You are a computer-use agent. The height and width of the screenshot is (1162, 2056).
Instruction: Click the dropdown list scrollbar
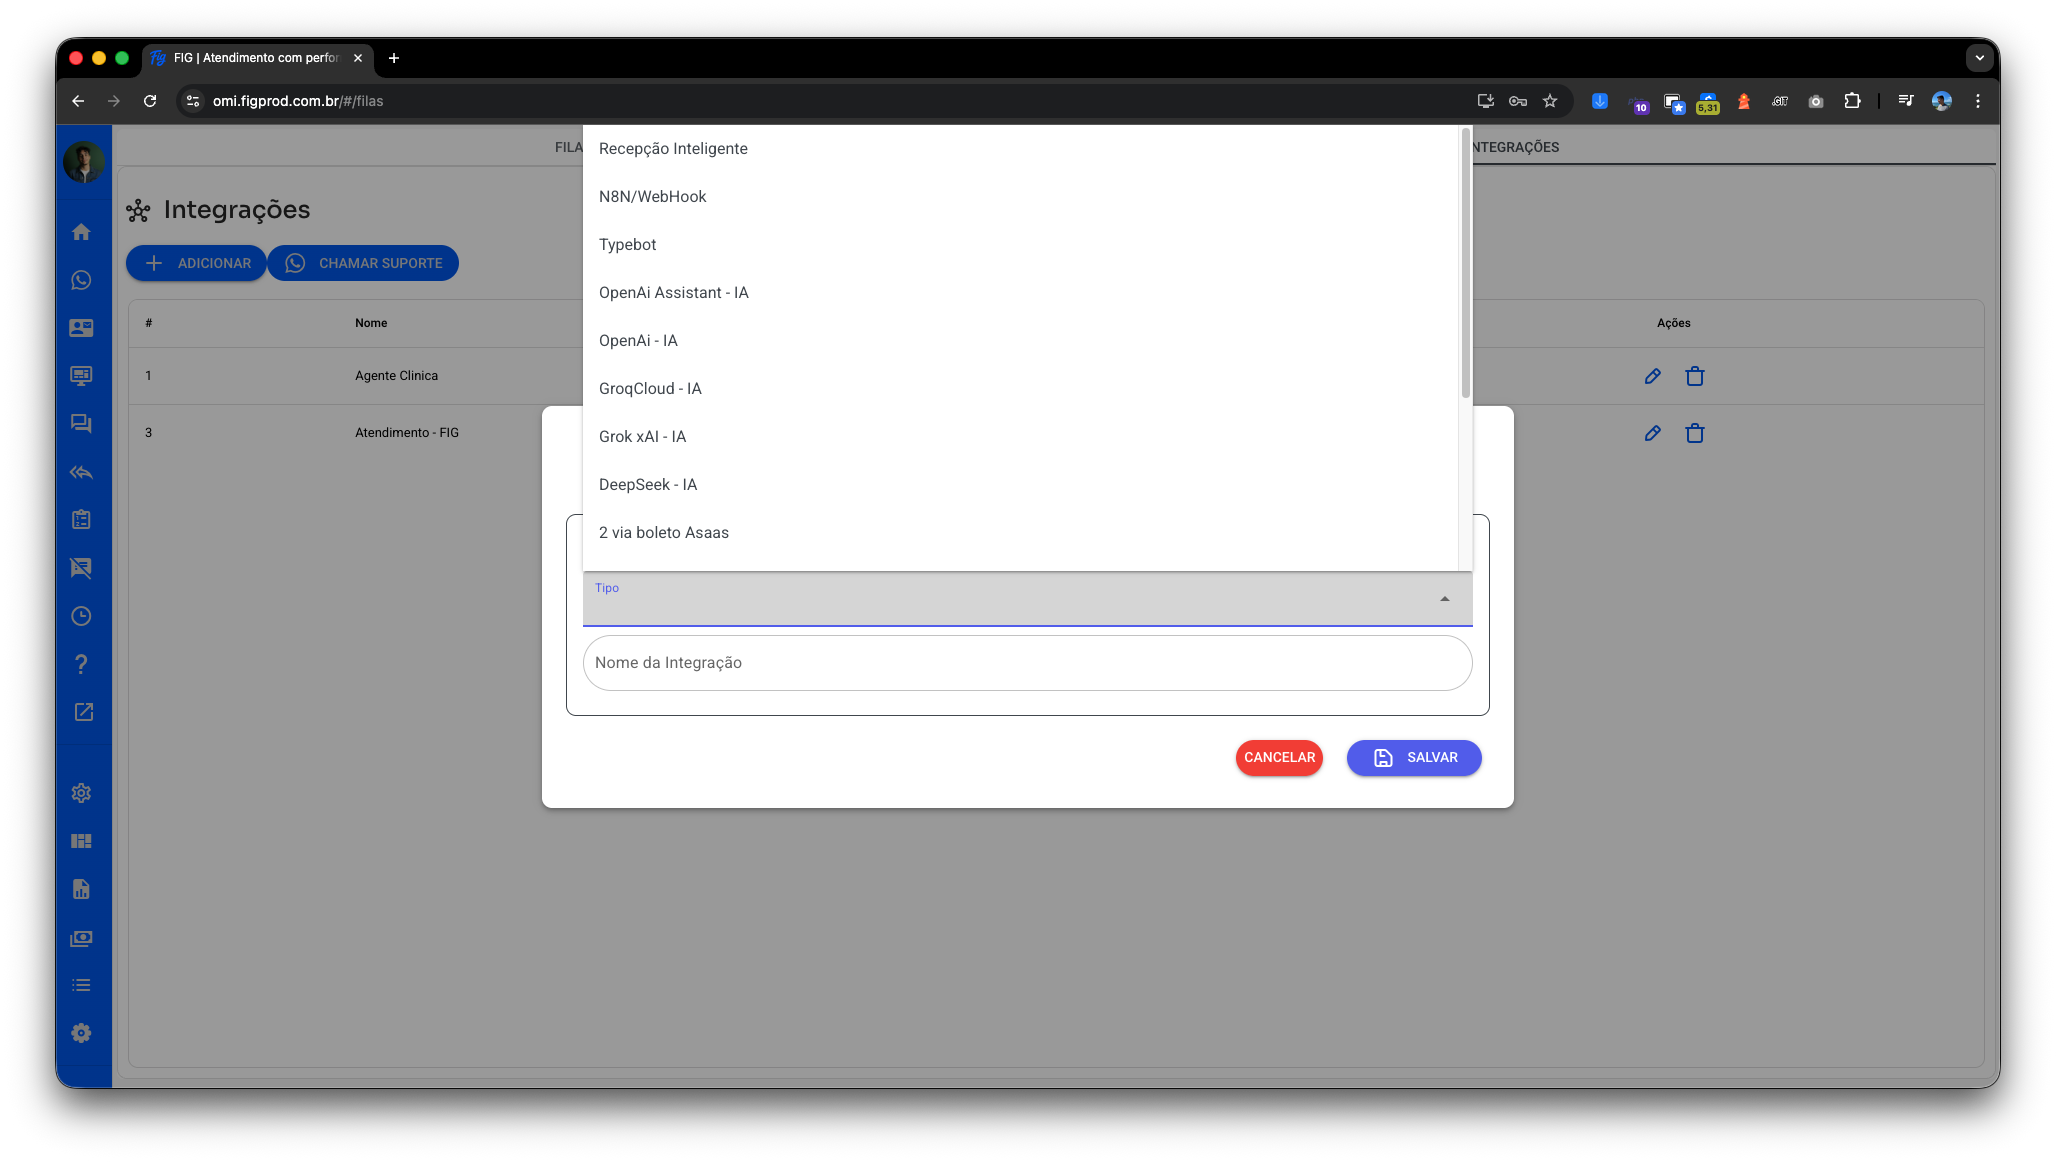[x=1466, y=265]
